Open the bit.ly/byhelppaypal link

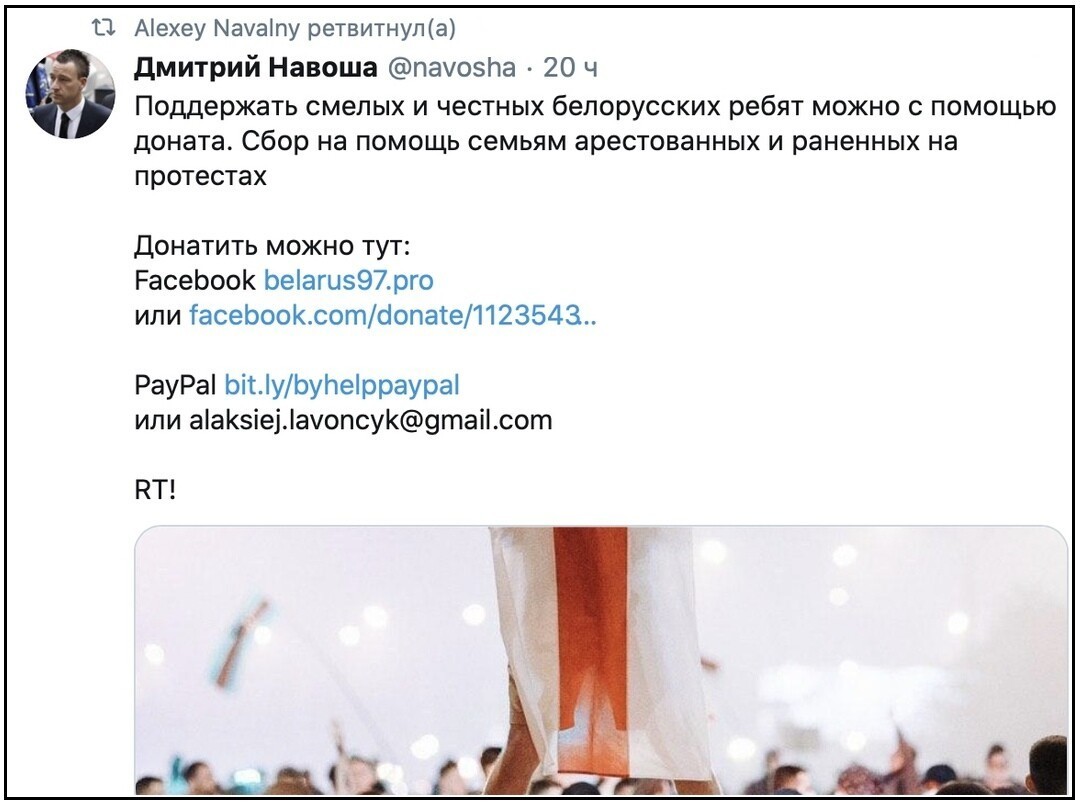click(342, 385)
